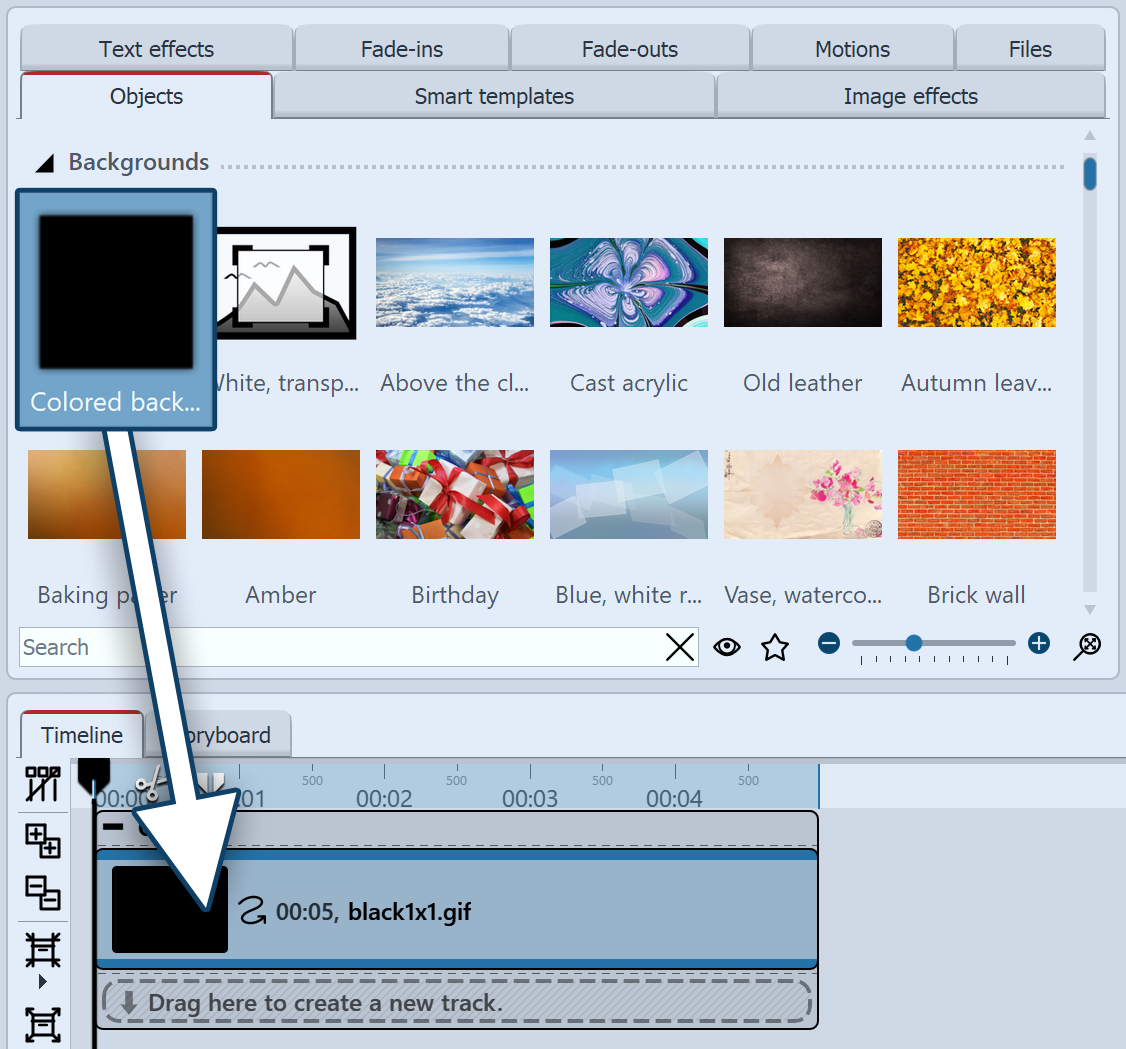1126x1049 pixels.
Task: Click the collapse all tracks icon
Action: [x=42, y=893]
